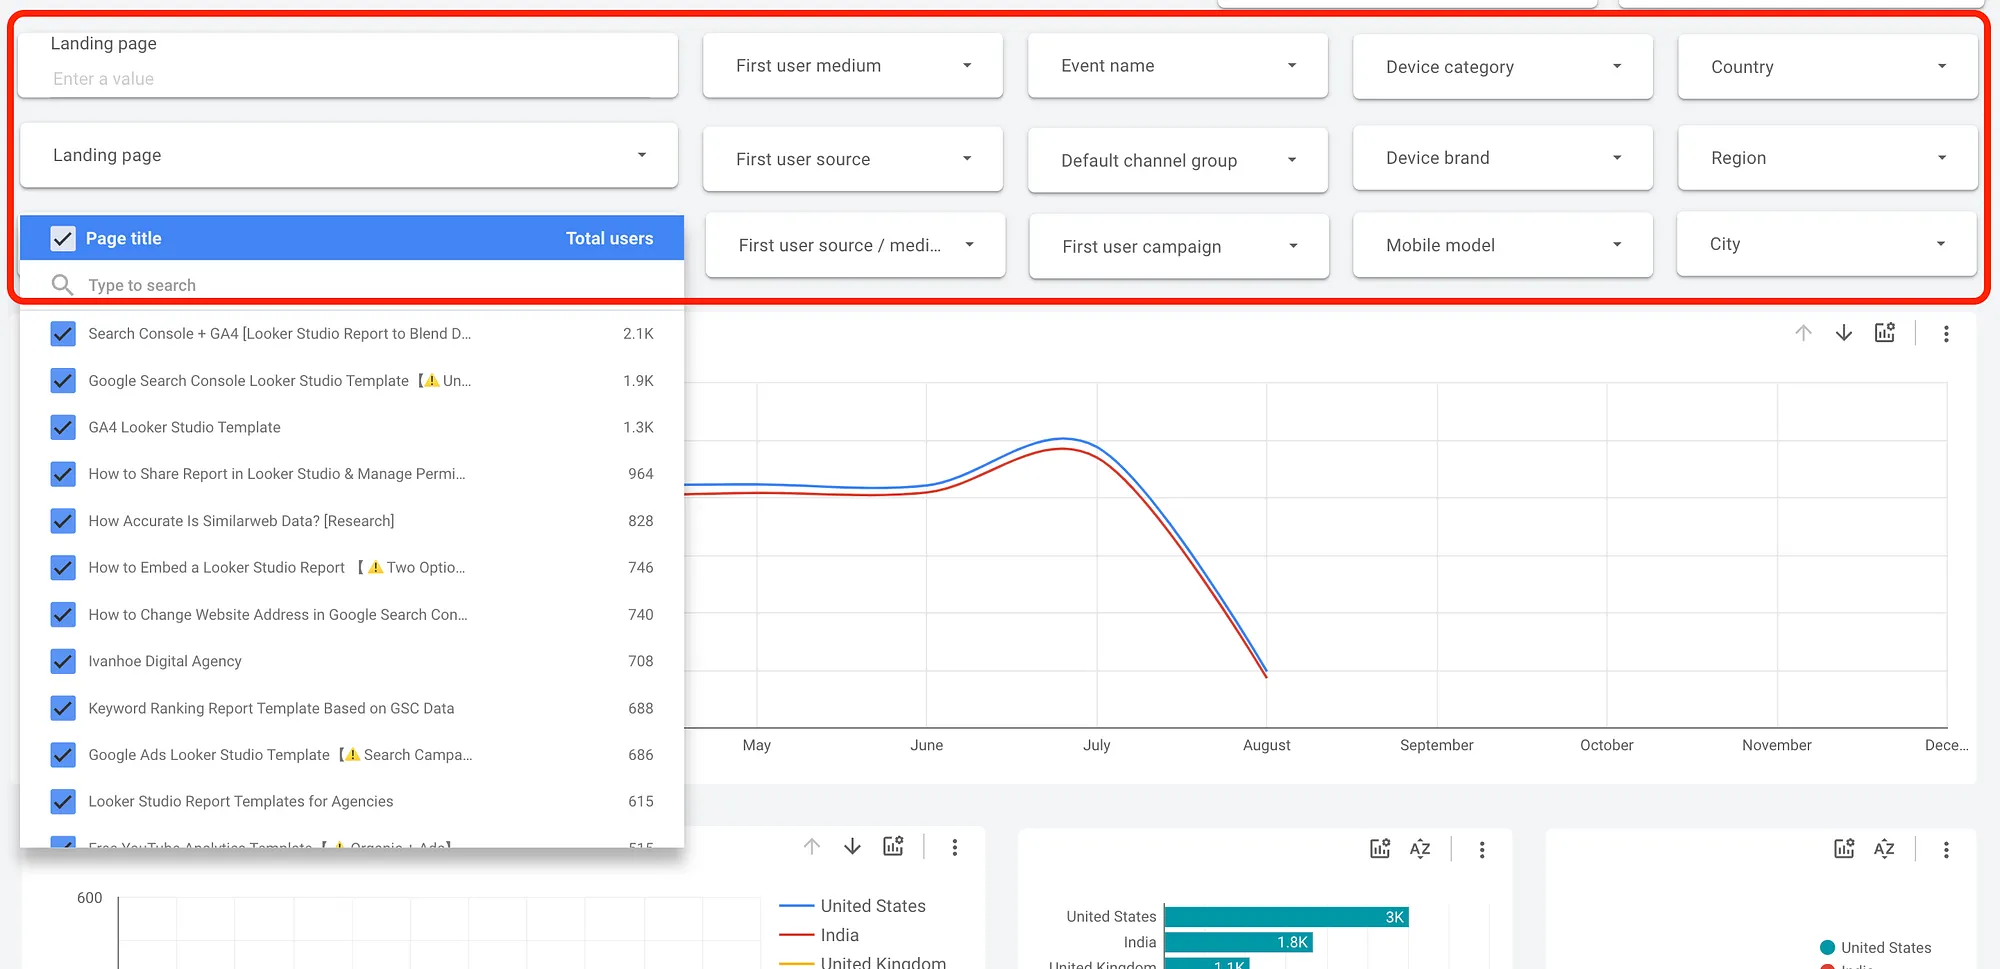Open the Device category dropdown
The width and height of the screenshot is (2000, 969).
[x=1502, y=67]
